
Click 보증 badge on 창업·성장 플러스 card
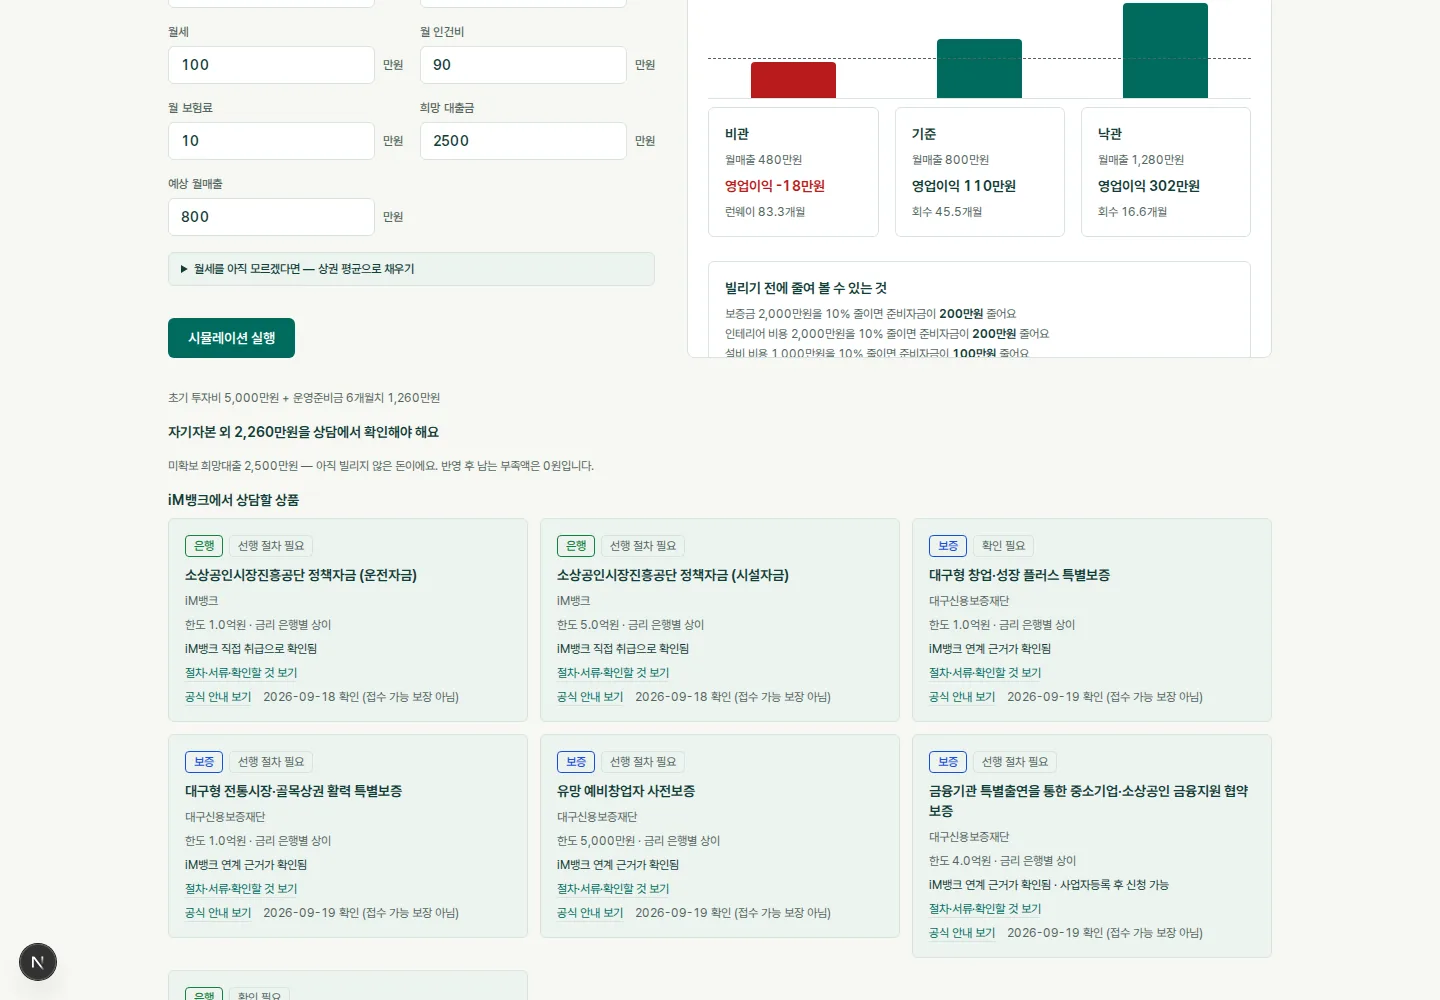pyautogui.click(x=948, y=546)
